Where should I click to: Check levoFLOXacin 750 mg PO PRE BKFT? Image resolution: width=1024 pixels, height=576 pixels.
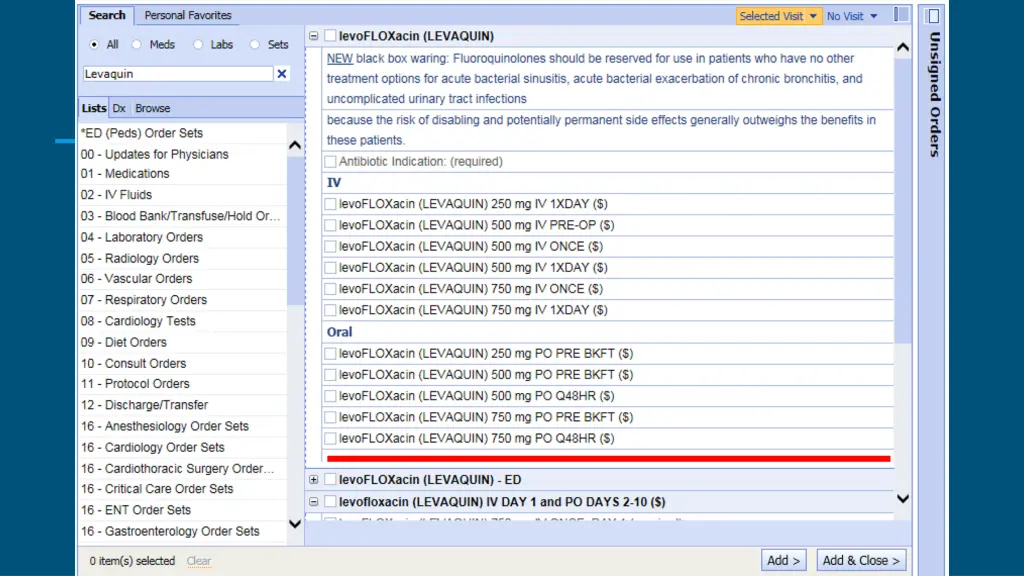click(x=330, y=417)
